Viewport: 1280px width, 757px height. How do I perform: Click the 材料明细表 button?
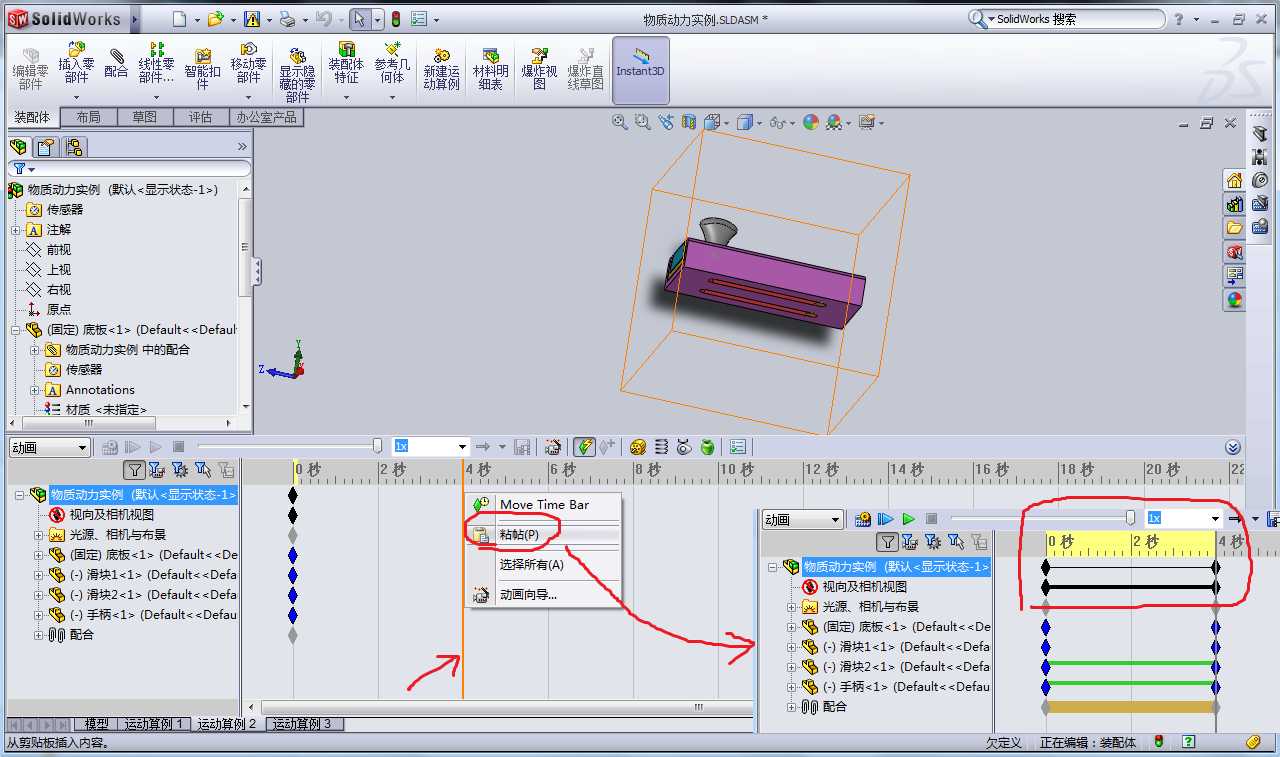[490, 68]
